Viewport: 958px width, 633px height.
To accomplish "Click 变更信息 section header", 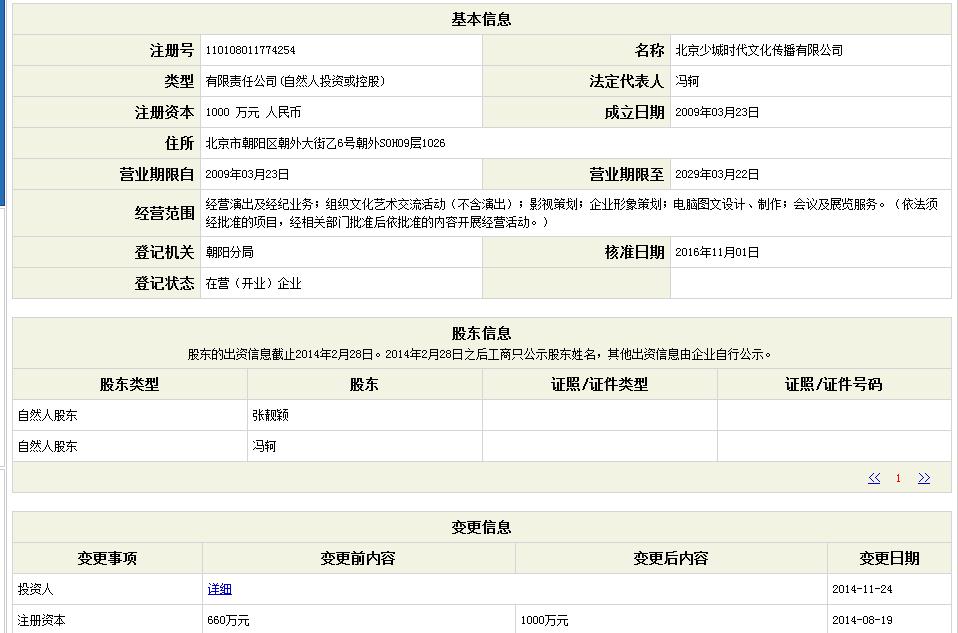I will pyautogui.click(x=481, y=527).
